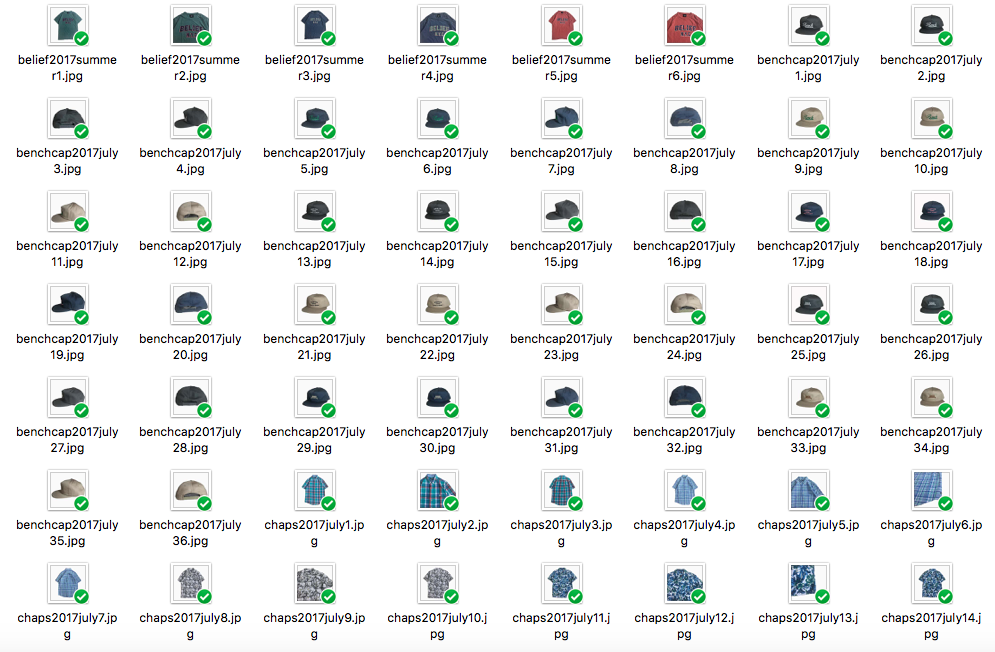The height and width of the screenshot is (652, 995).
Task: Choose chaps2017july3.jpg shirt icon
Action: coord(562,490)
